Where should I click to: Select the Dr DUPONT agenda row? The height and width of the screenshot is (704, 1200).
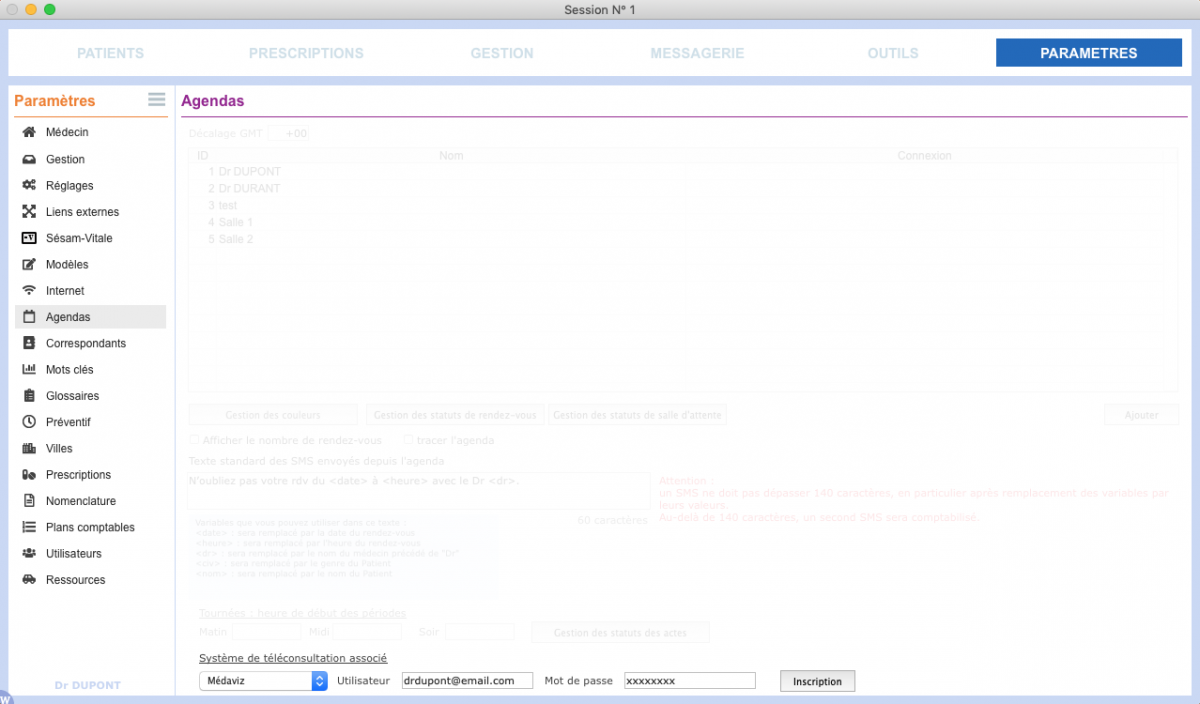678,171
